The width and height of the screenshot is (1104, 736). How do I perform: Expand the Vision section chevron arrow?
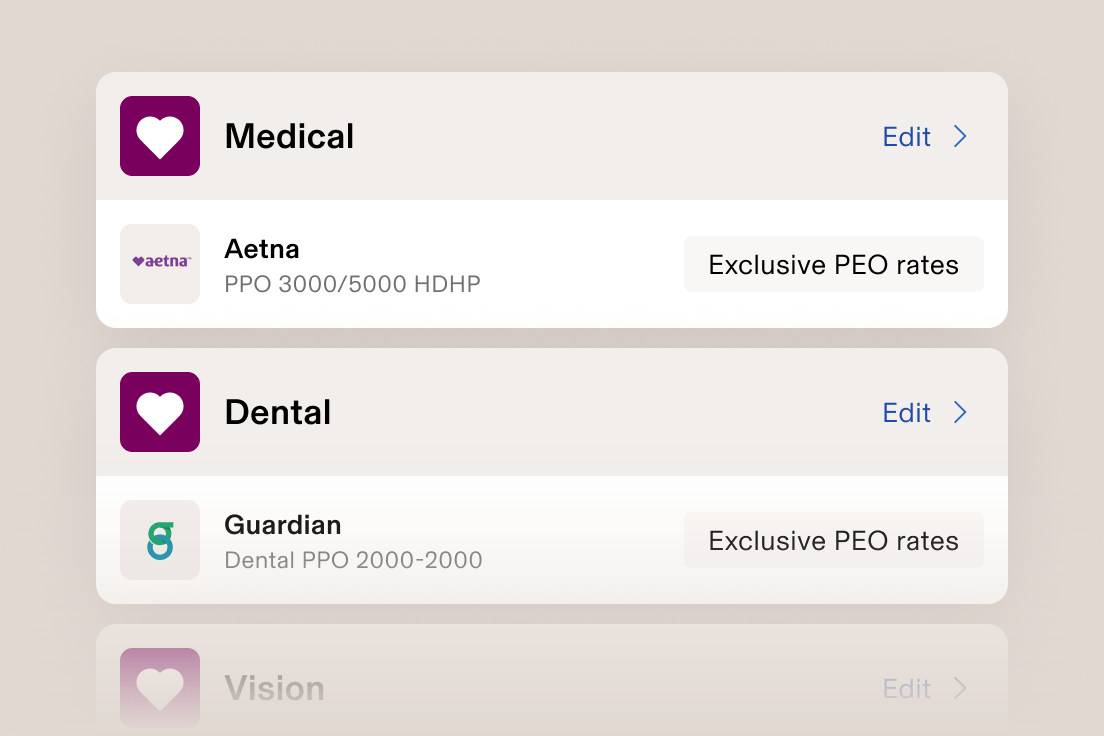coord(960,689)
